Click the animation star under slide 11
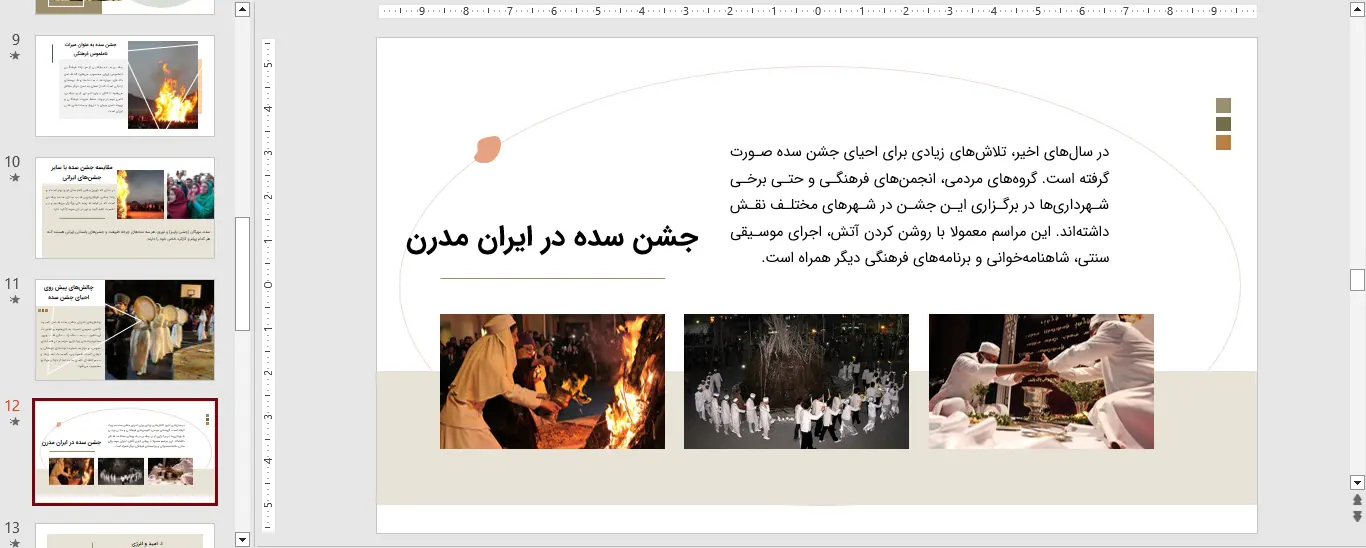Image resolution: width=1366 pixels, height=548 pixels. pos(14,300)
